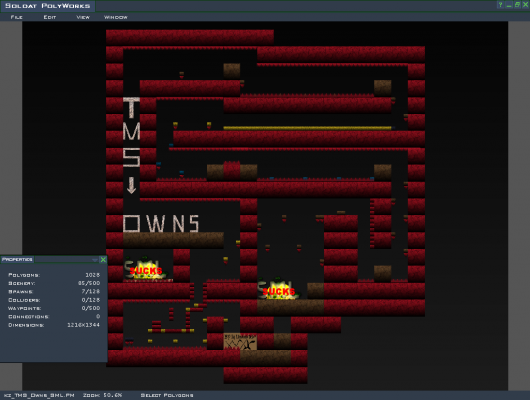Restore down the PolyWorks window

pyautogui.click(x=517, y=5)
